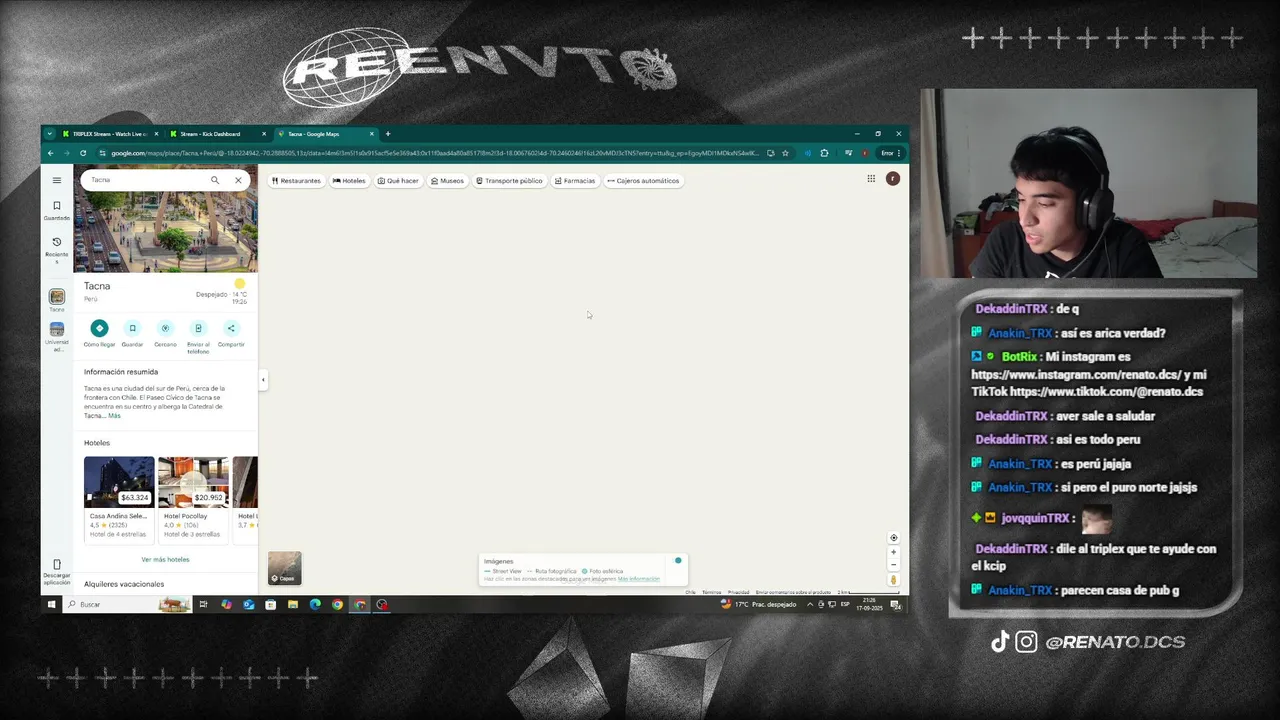The width and height of the screenshot is (1280, 720).
Task: Click the Descargar aplicación sidebar button
Action: coord(57,572)
